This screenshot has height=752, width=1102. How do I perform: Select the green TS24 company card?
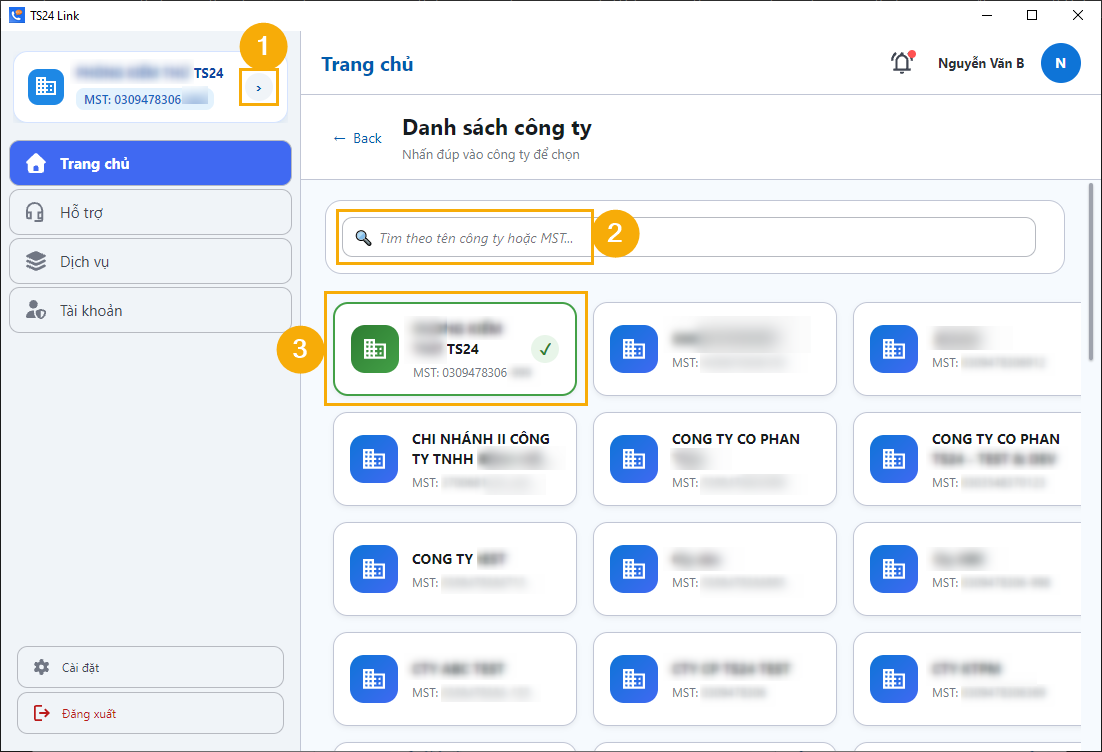pyautogui.click(x=455, y=349)
